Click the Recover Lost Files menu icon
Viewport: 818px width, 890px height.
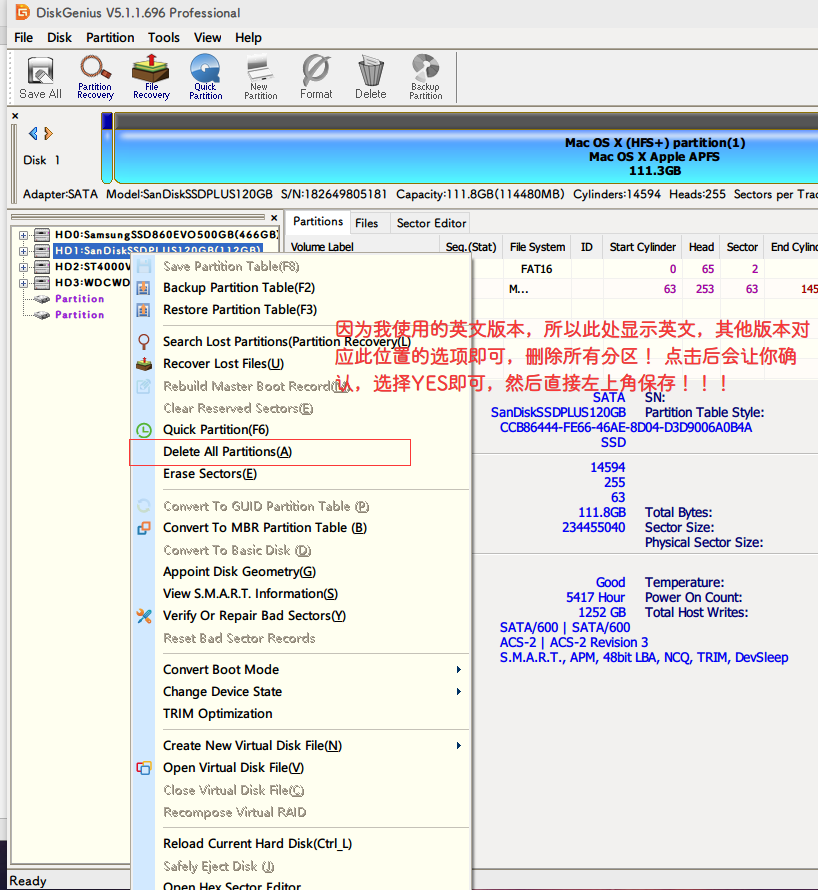tap(144, 364)
